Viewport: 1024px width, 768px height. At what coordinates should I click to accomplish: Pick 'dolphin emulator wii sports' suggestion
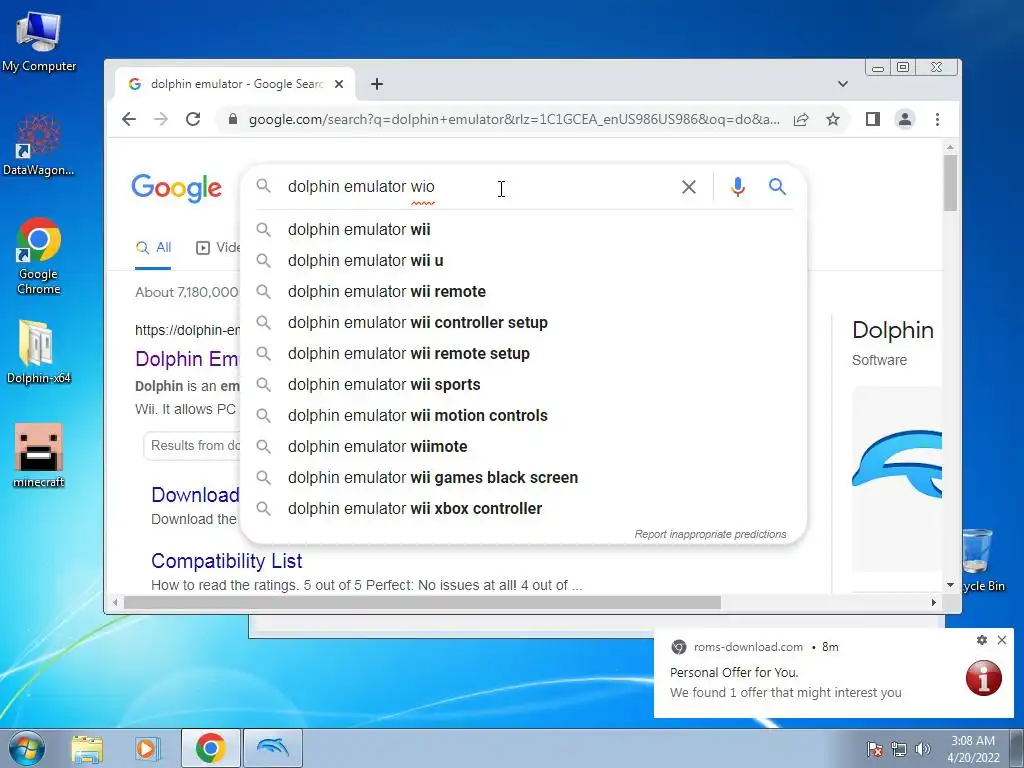click(x=524, y=385)
